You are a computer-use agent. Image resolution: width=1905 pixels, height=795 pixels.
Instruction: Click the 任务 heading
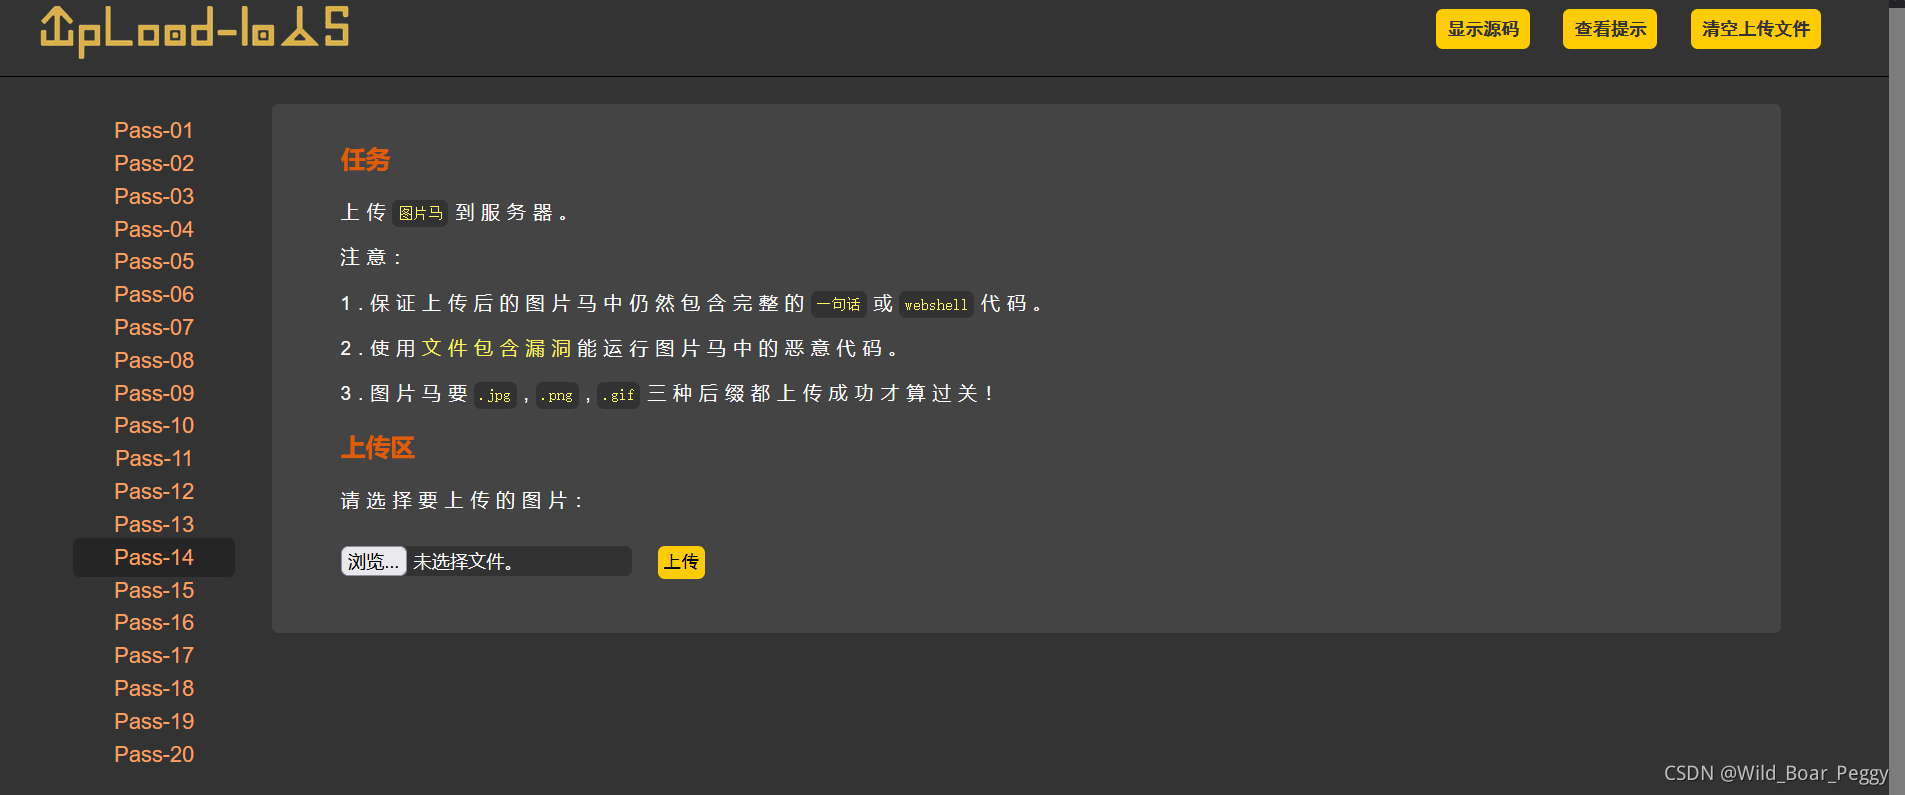[x=365, y=160]
